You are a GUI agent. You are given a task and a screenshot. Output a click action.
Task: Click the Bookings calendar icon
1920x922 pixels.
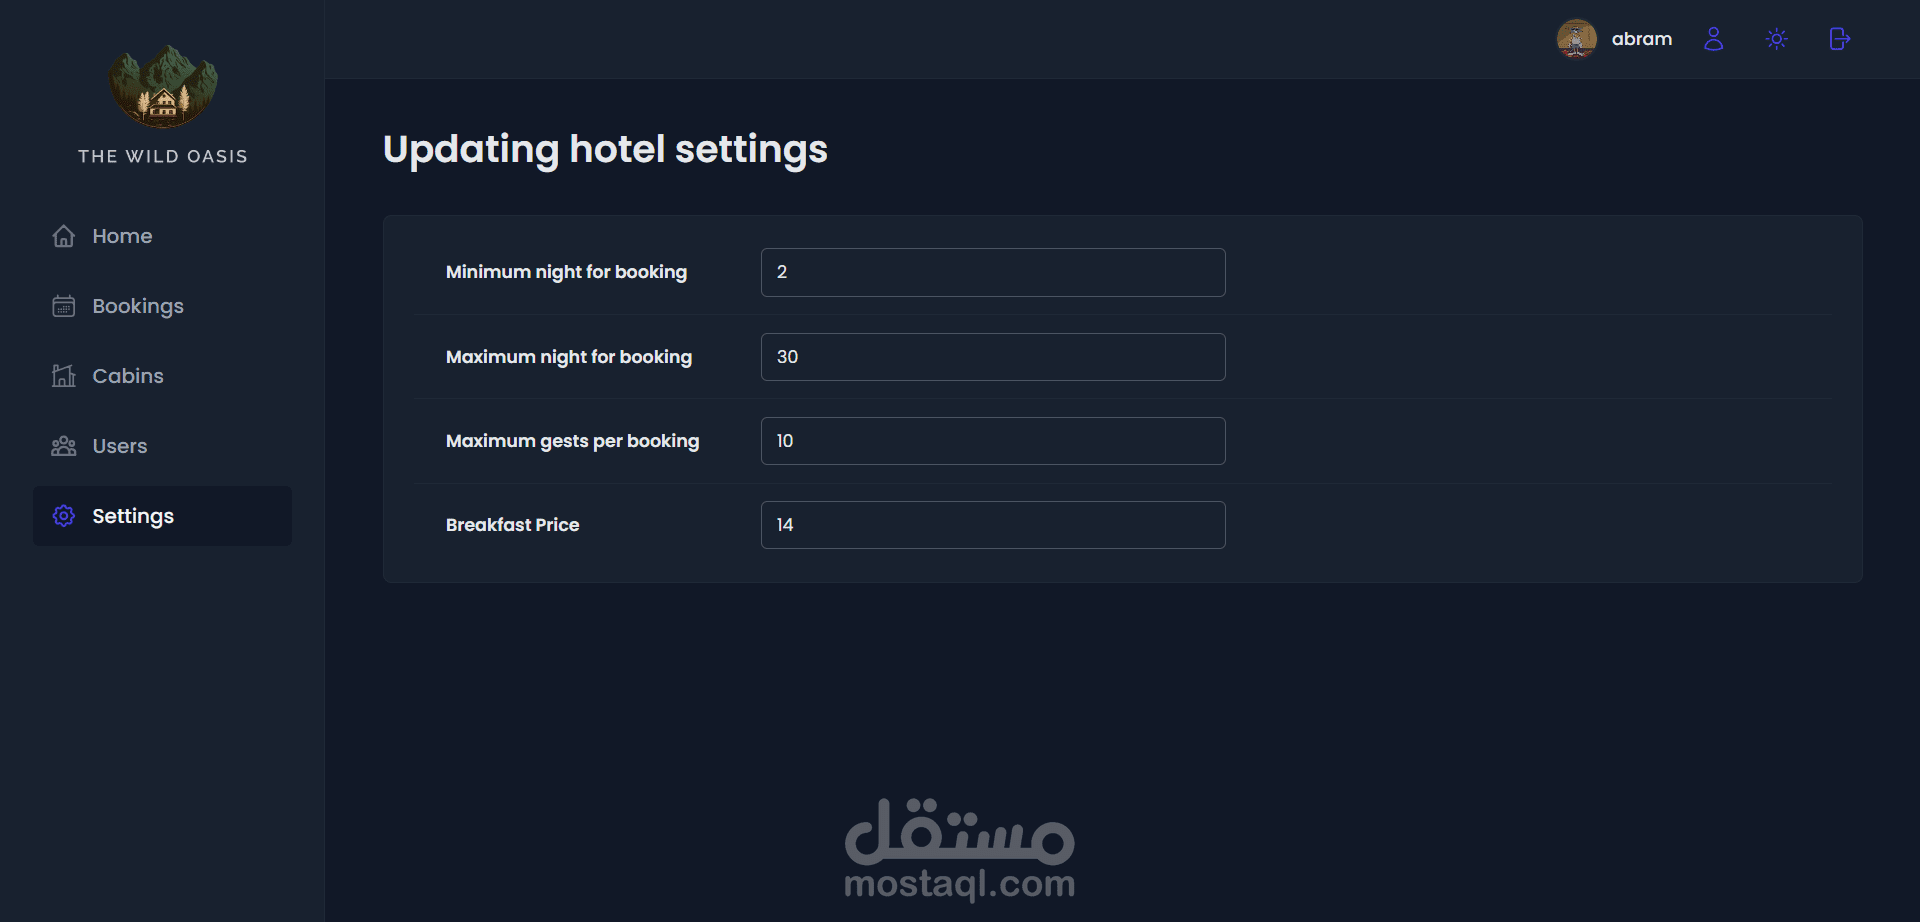pyautogui.click(x=64, y=306)
